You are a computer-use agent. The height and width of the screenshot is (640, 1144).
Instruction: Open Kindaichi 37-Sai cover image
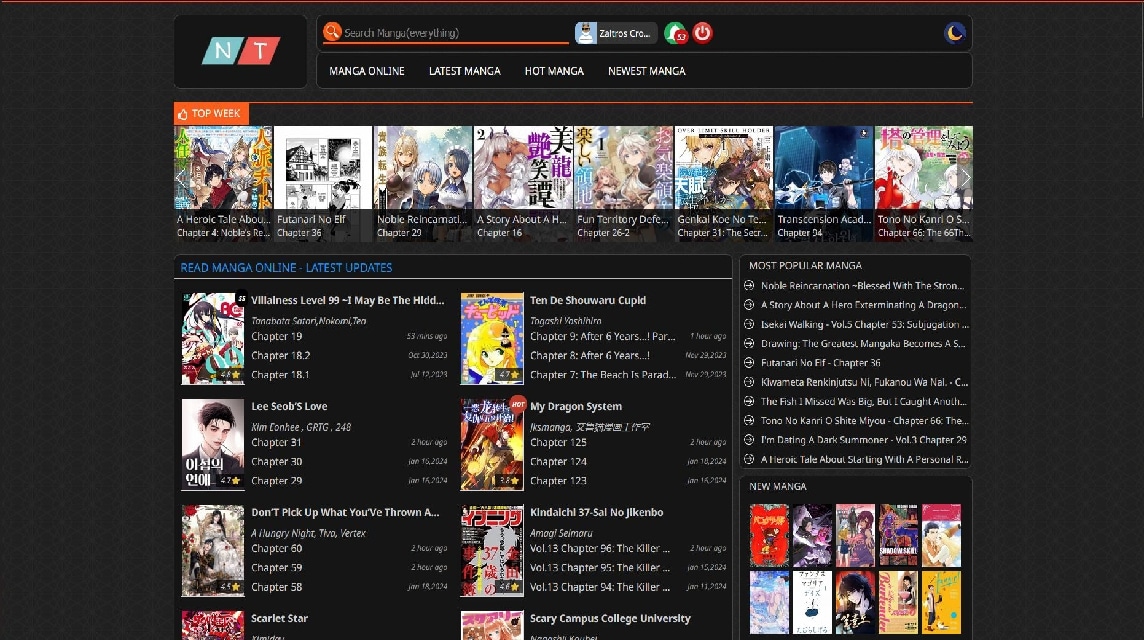coord(492,550)
